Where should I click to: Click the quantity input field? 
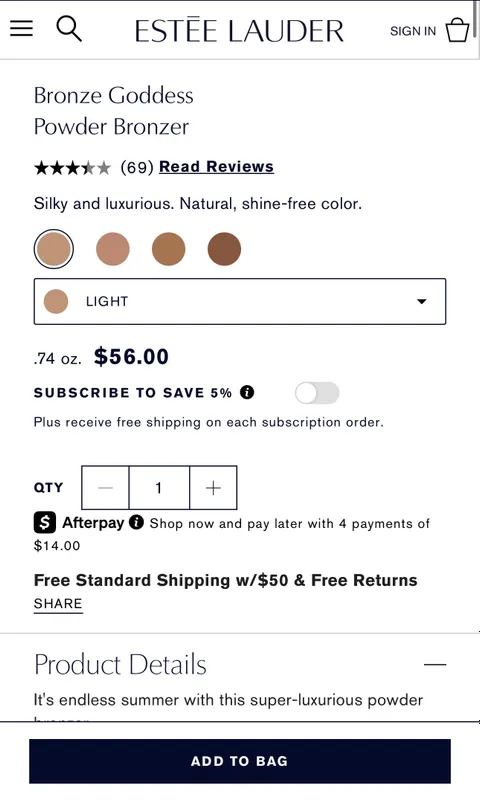(x=159, y=488)
